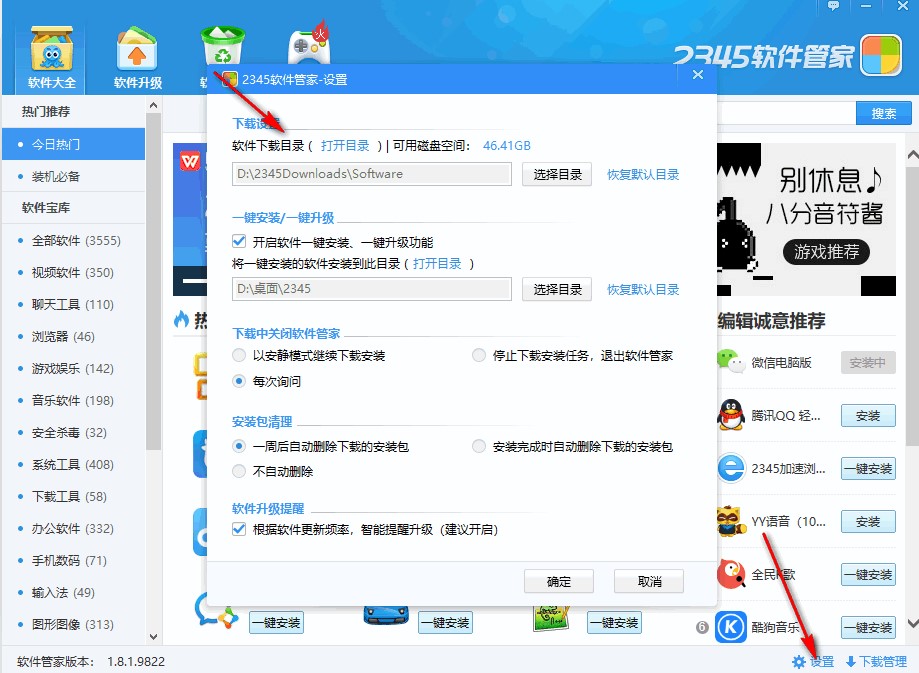Click 选择目录 for D:\桌面\2345 path
The width and height of the screenshot is (919, 673).
(557, 289)
